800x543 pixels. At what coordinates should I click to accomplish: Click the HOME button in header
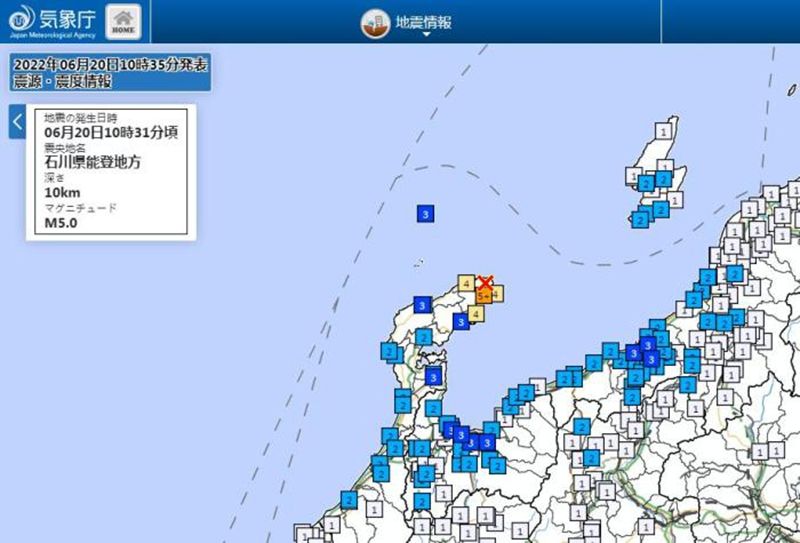[123, 19]
